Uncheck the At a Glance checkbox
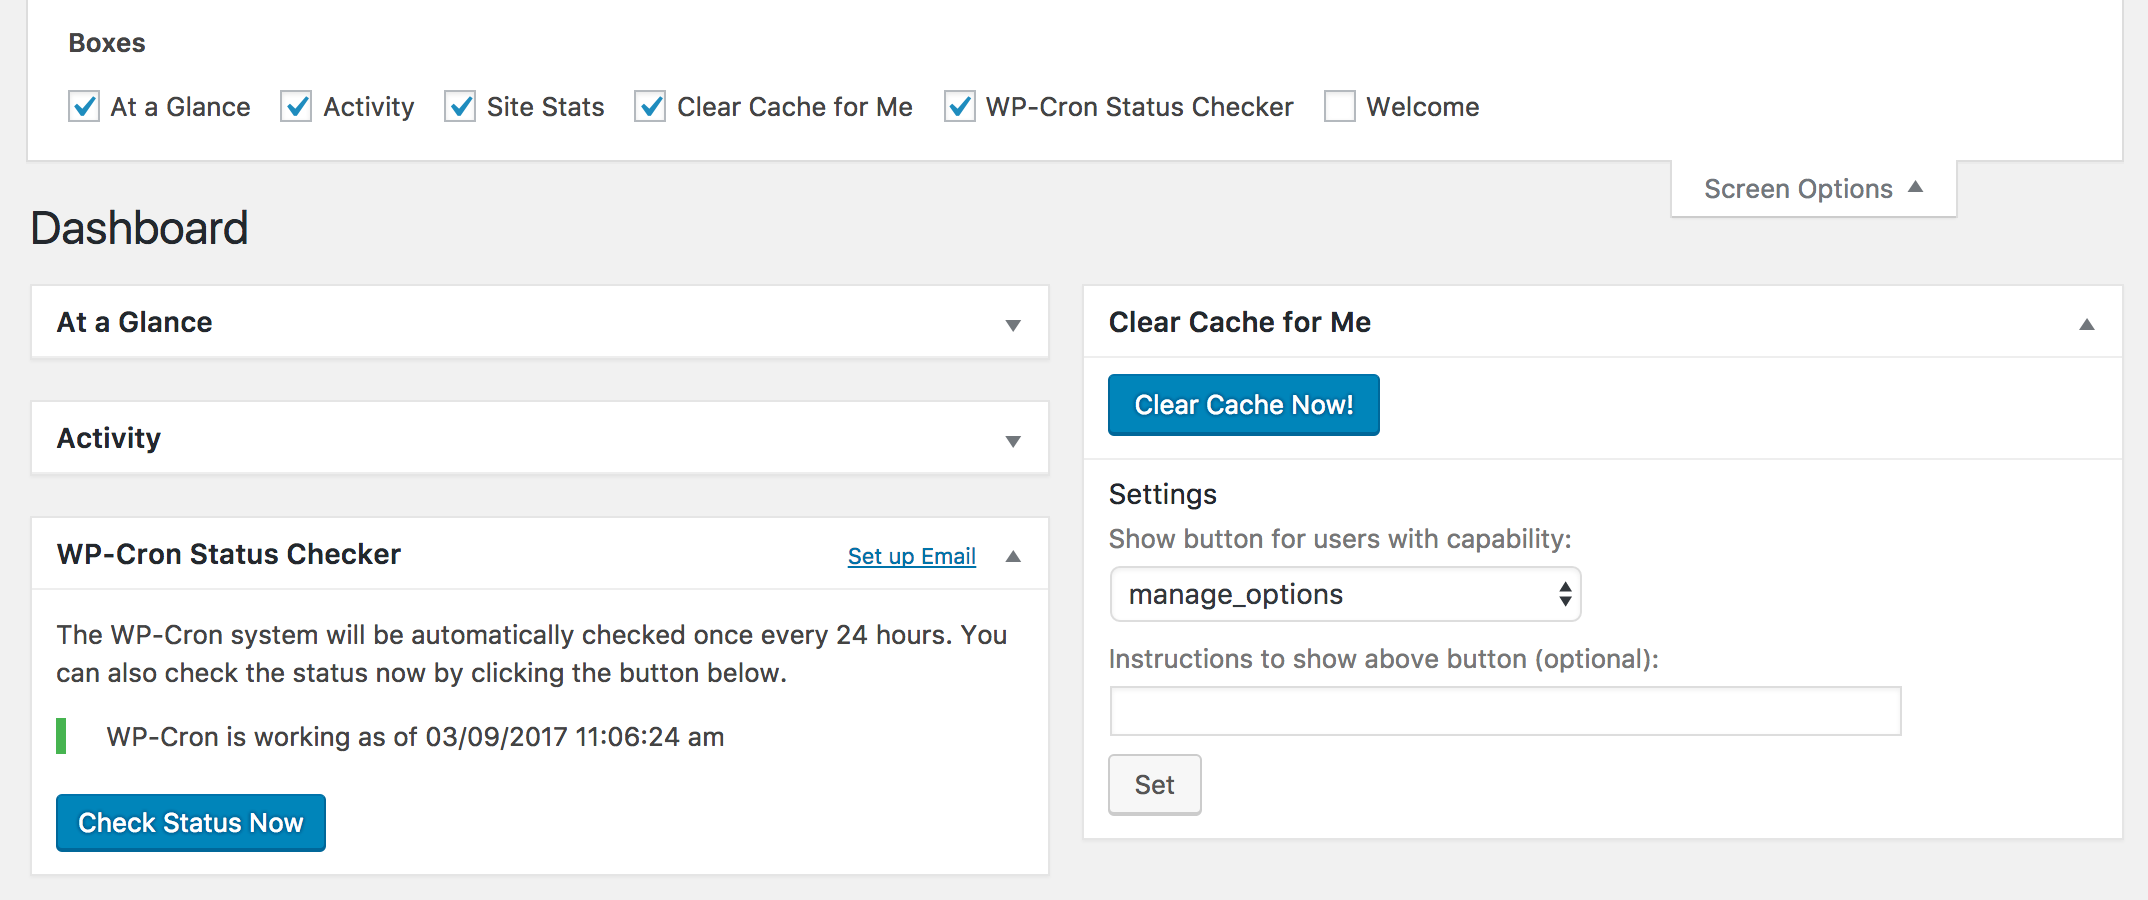This screenshot has height=900, width=2148. [x=84, y=106]
